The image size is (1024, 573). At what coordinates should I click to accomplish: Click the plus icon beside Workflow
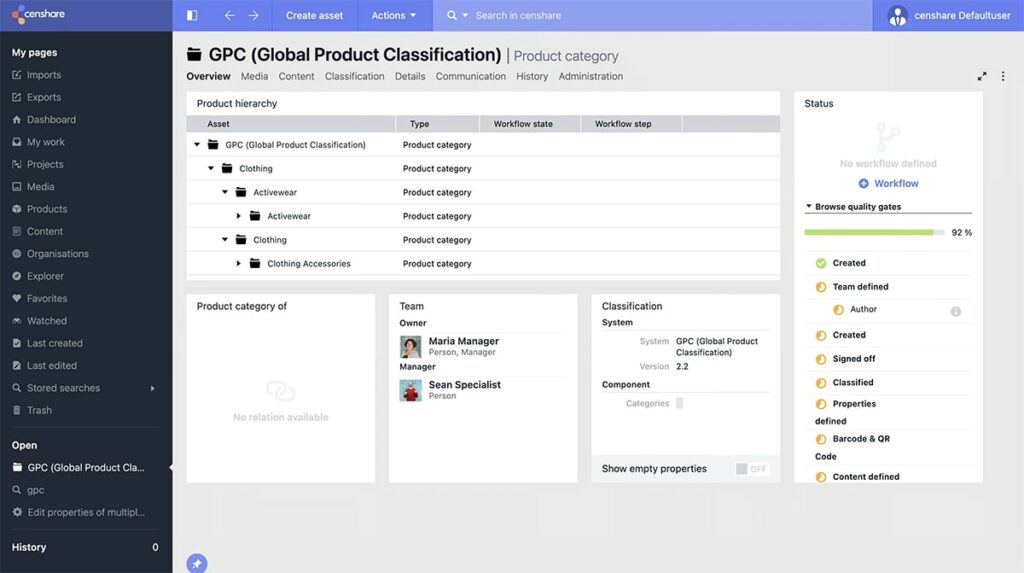863,184
